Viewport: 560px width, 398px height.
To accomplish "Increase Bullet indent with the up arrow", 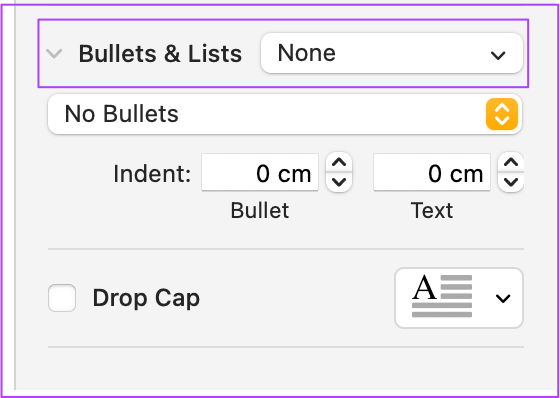I will pos(339,163).
